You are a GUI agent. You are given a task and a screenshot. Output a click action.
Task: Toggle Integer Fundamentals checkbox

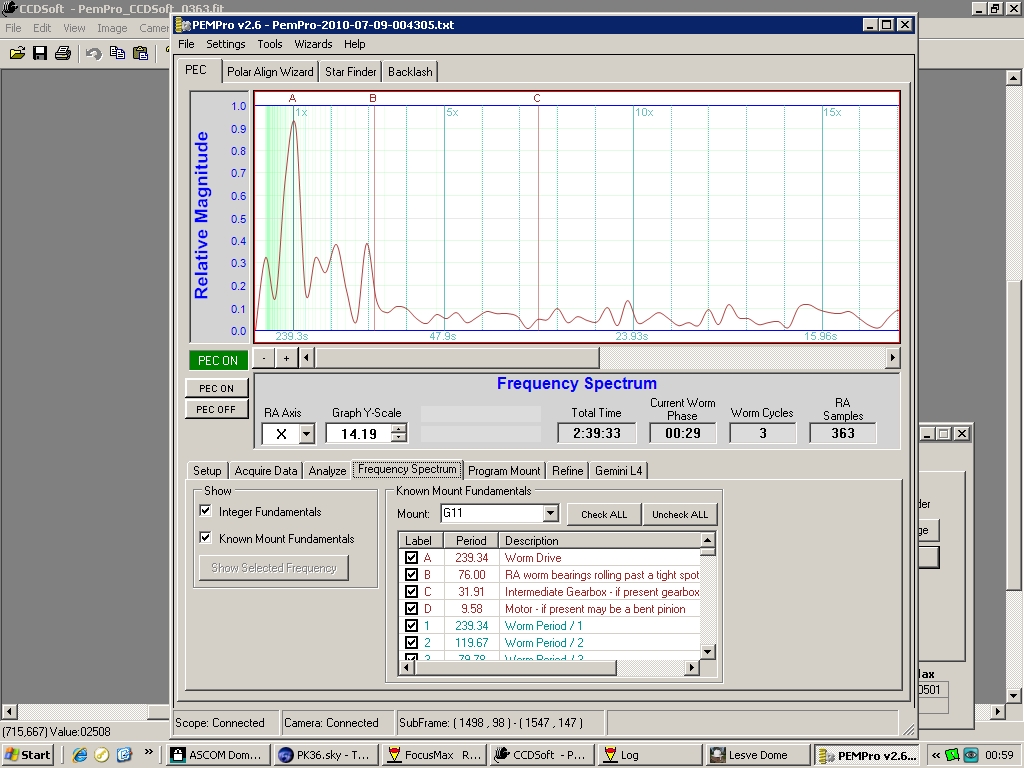[x=205, y=511]
